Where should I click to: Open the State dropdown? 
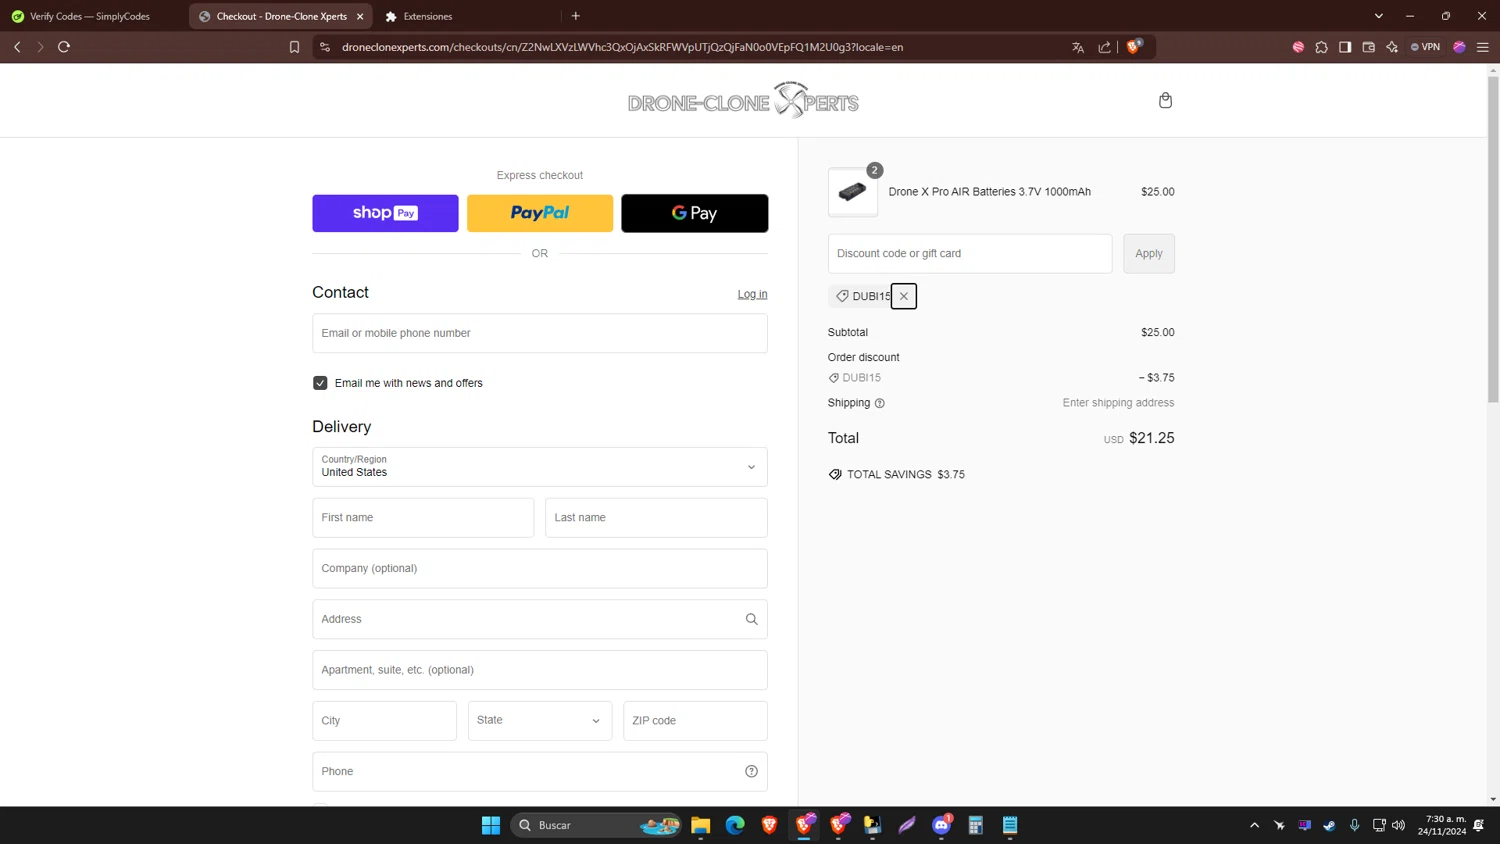[x=540, y=721]
